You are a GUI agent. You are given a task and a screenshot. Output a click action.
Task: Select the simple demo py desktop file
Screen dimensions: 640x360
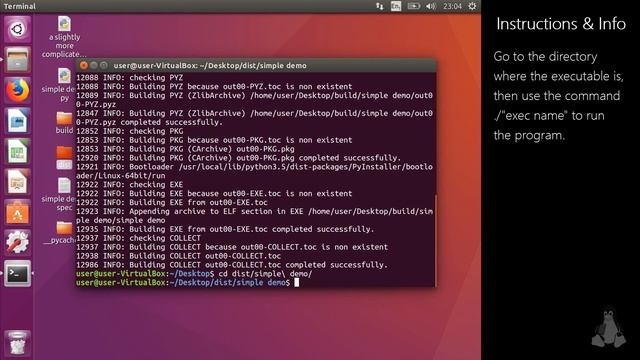[x=61, y=85]
